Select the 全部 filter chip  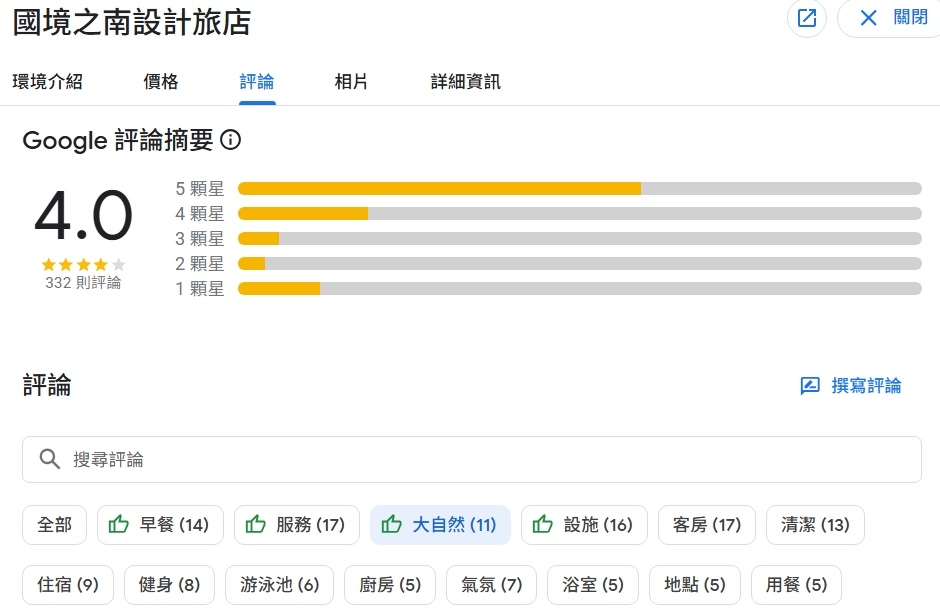click(x=55, y=524)
